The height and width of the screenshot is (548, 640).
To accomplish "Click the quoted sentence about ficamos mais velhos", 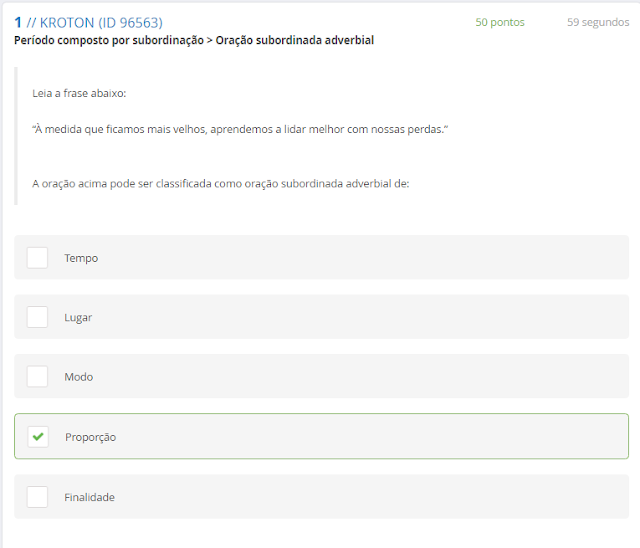I will click(x=240, y=130).
